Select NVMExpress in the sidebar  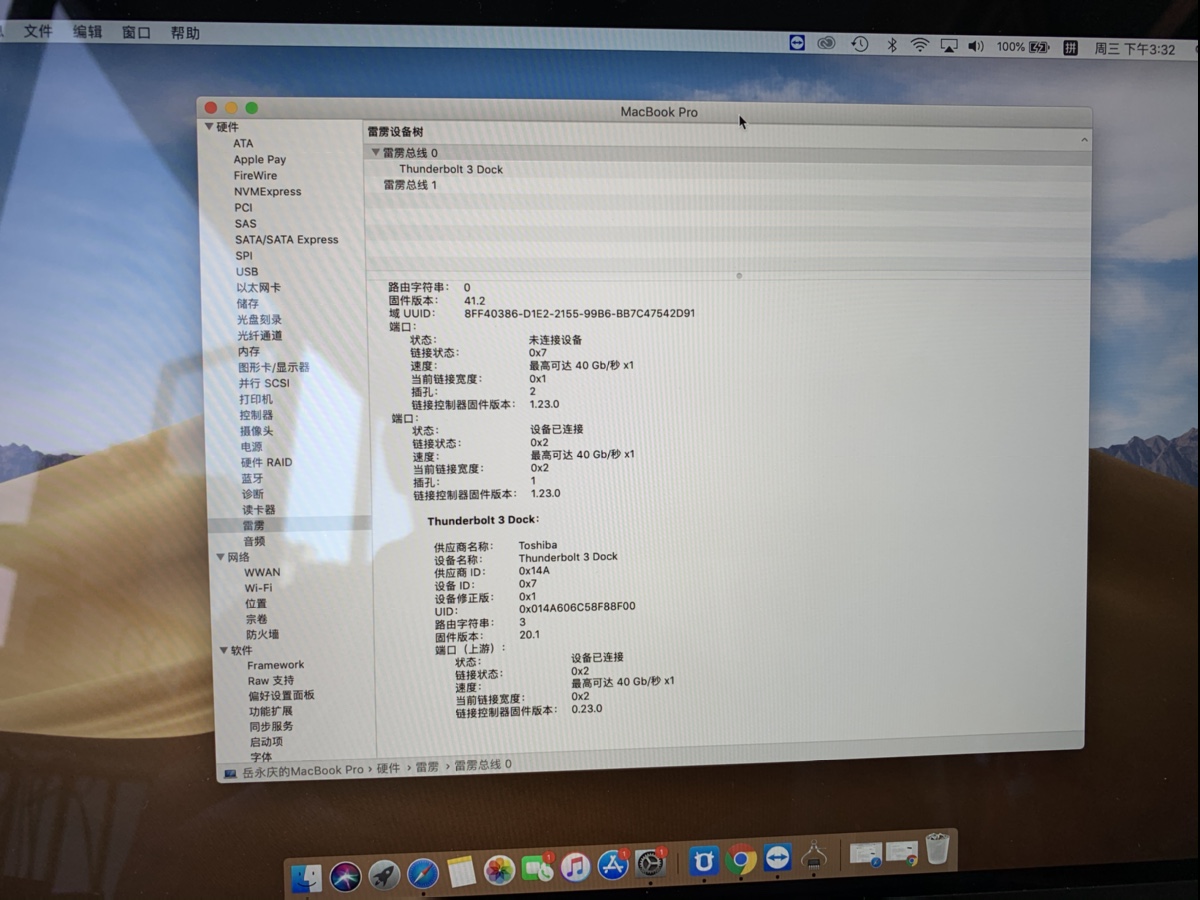point(268,191)
